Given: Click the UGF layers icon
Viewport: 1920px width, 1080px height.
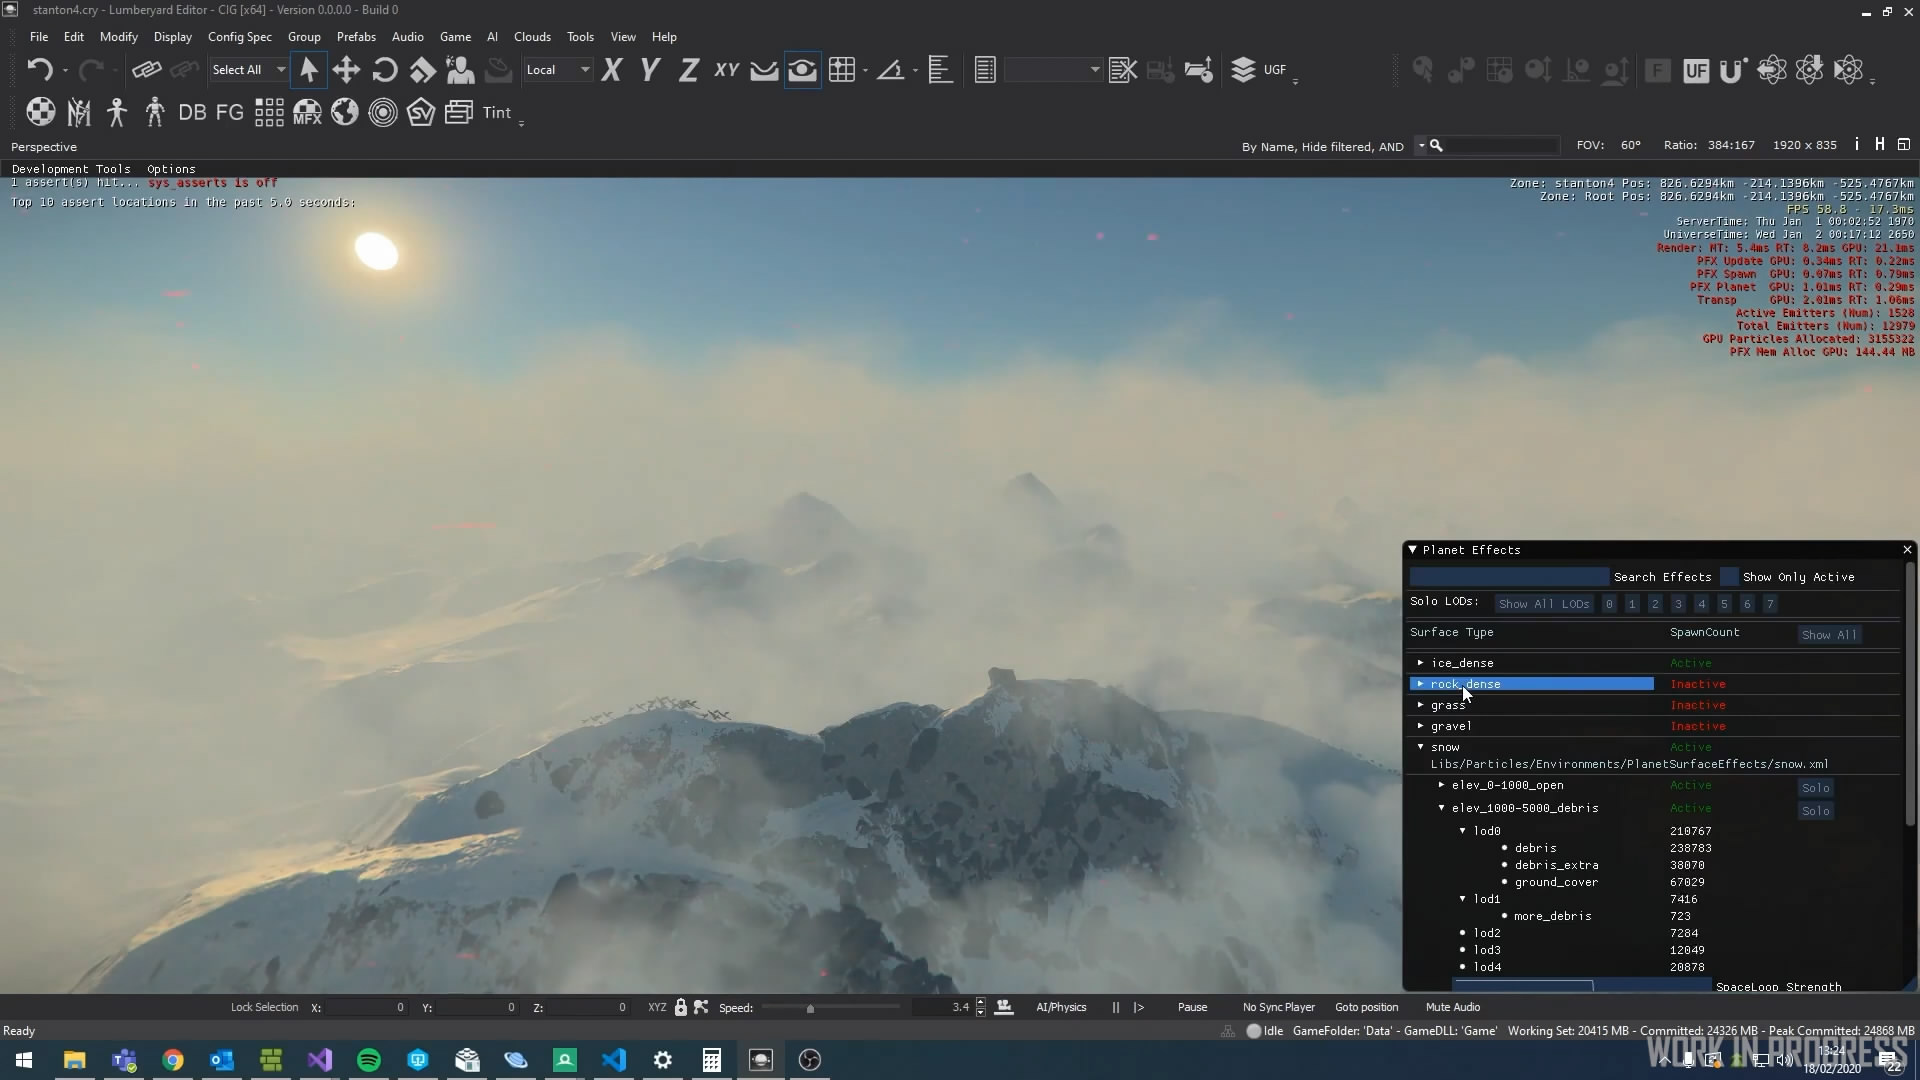Looking at the screenshot, I should pos(1243,70).
